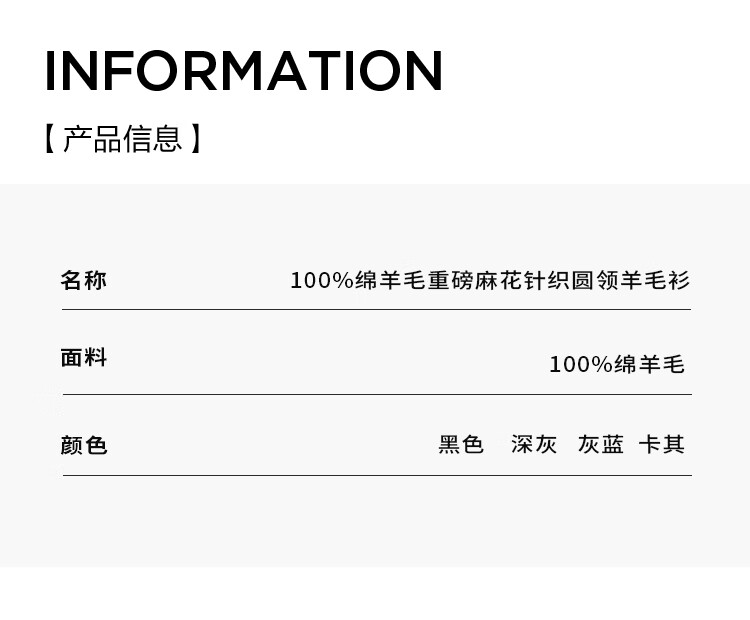Viewport: 750px width, 620px height.
Task: Choose the 灰蓝 color option
Action: 601,444
